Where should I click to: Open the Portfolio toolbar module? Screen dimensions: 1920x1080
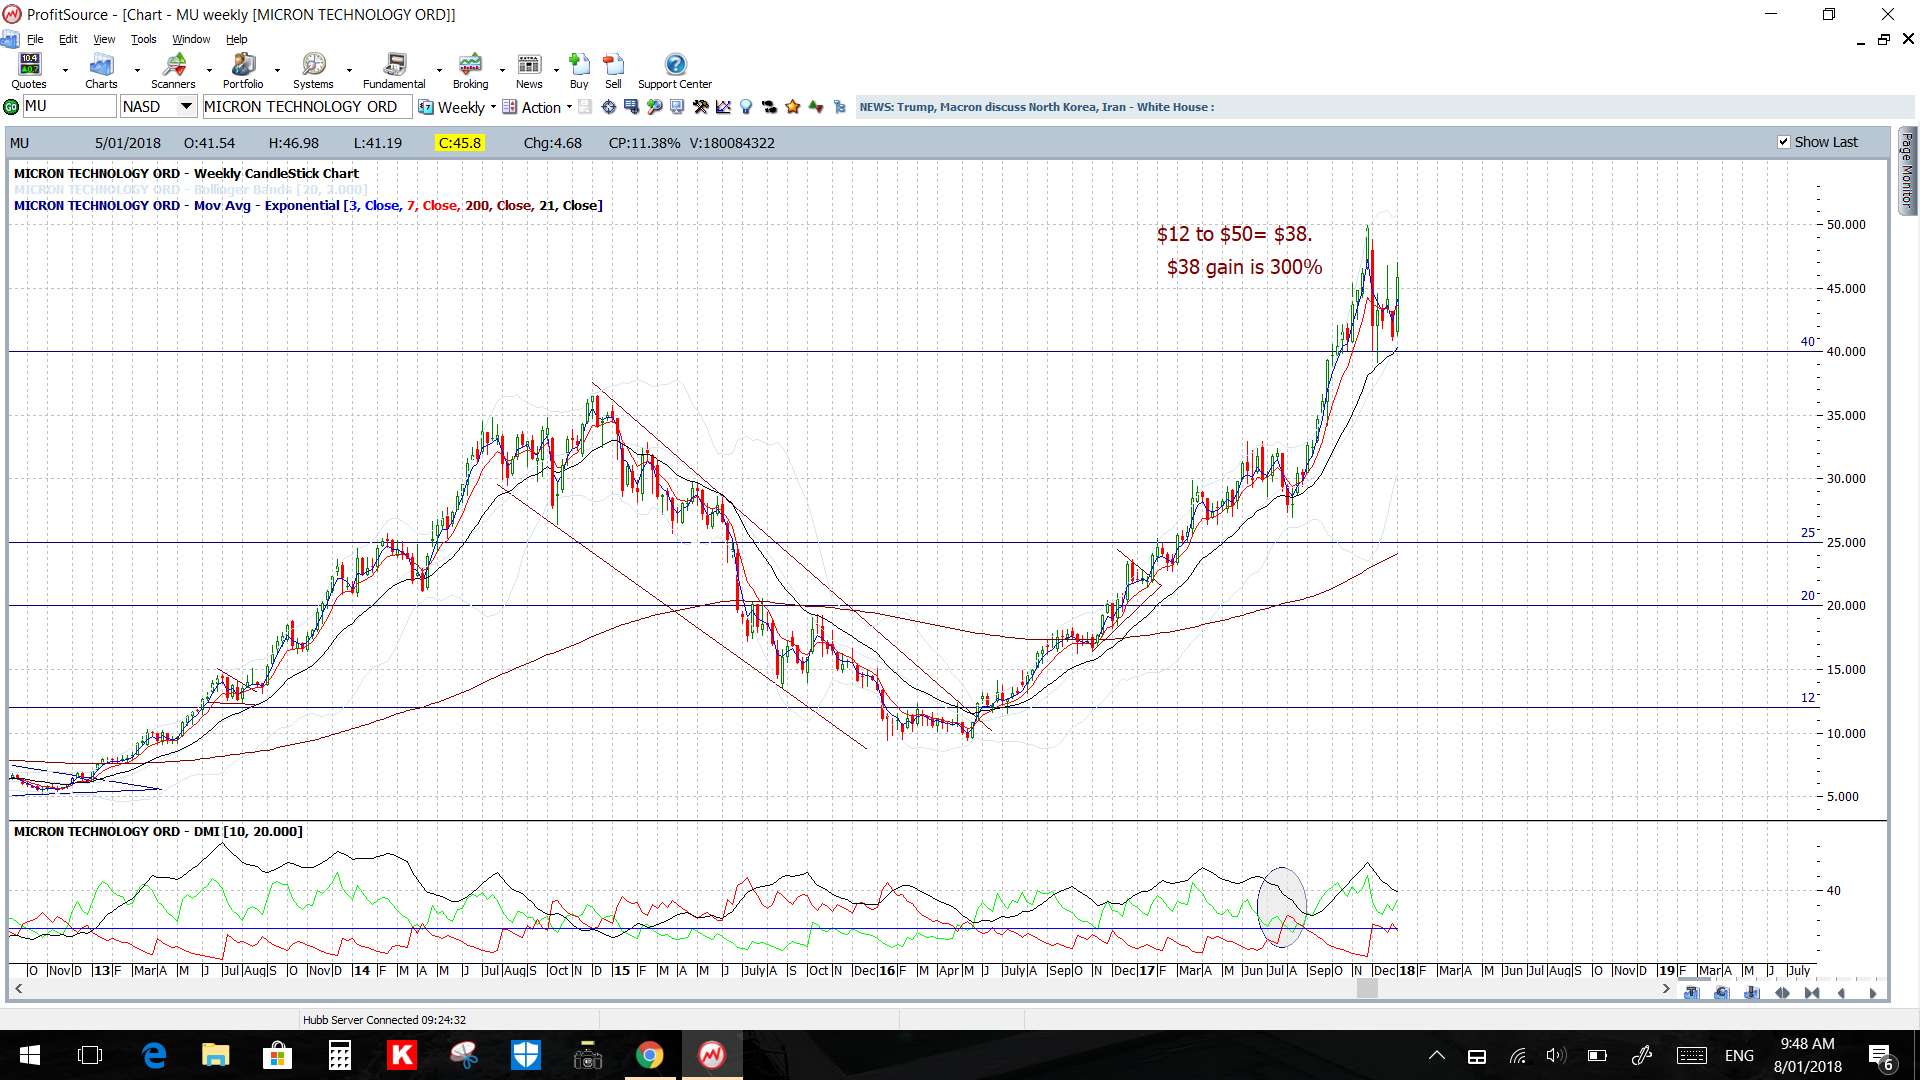(x=243, y=71)
